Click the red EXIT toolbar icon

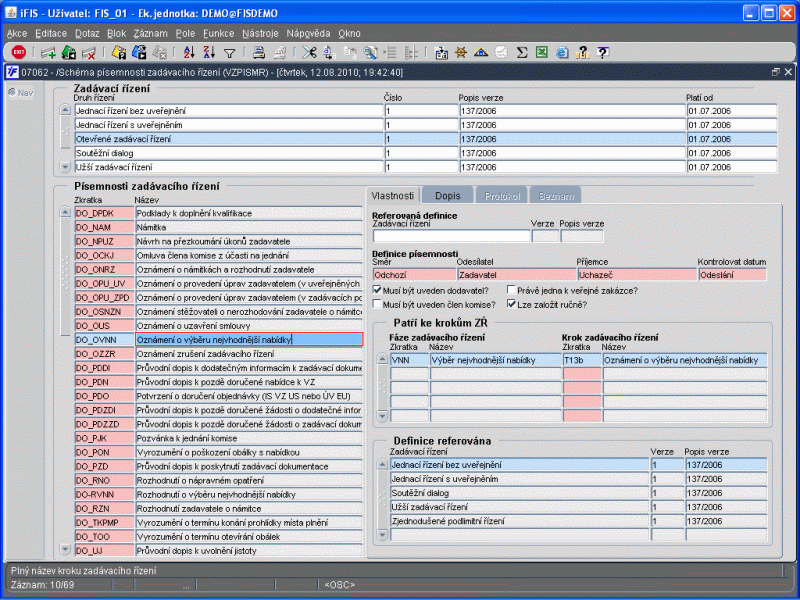point(18,53)
